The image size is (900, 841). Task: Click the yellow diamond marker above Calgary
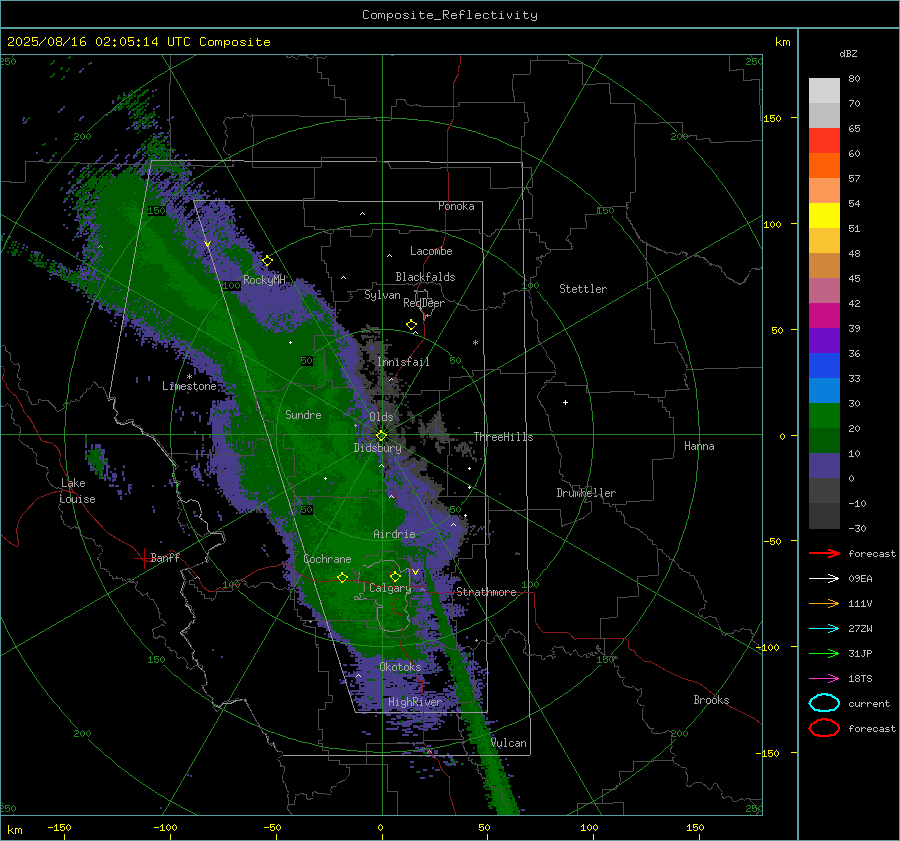(395, 576)
